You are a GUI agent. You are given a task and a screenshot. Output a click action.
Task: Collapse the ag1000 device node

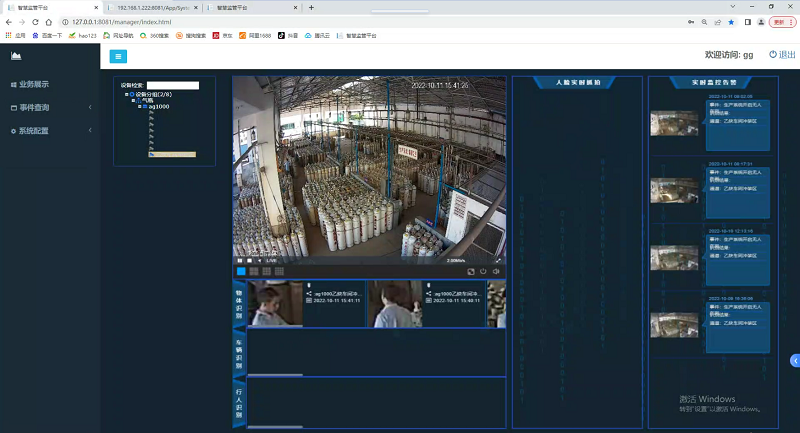139,107
